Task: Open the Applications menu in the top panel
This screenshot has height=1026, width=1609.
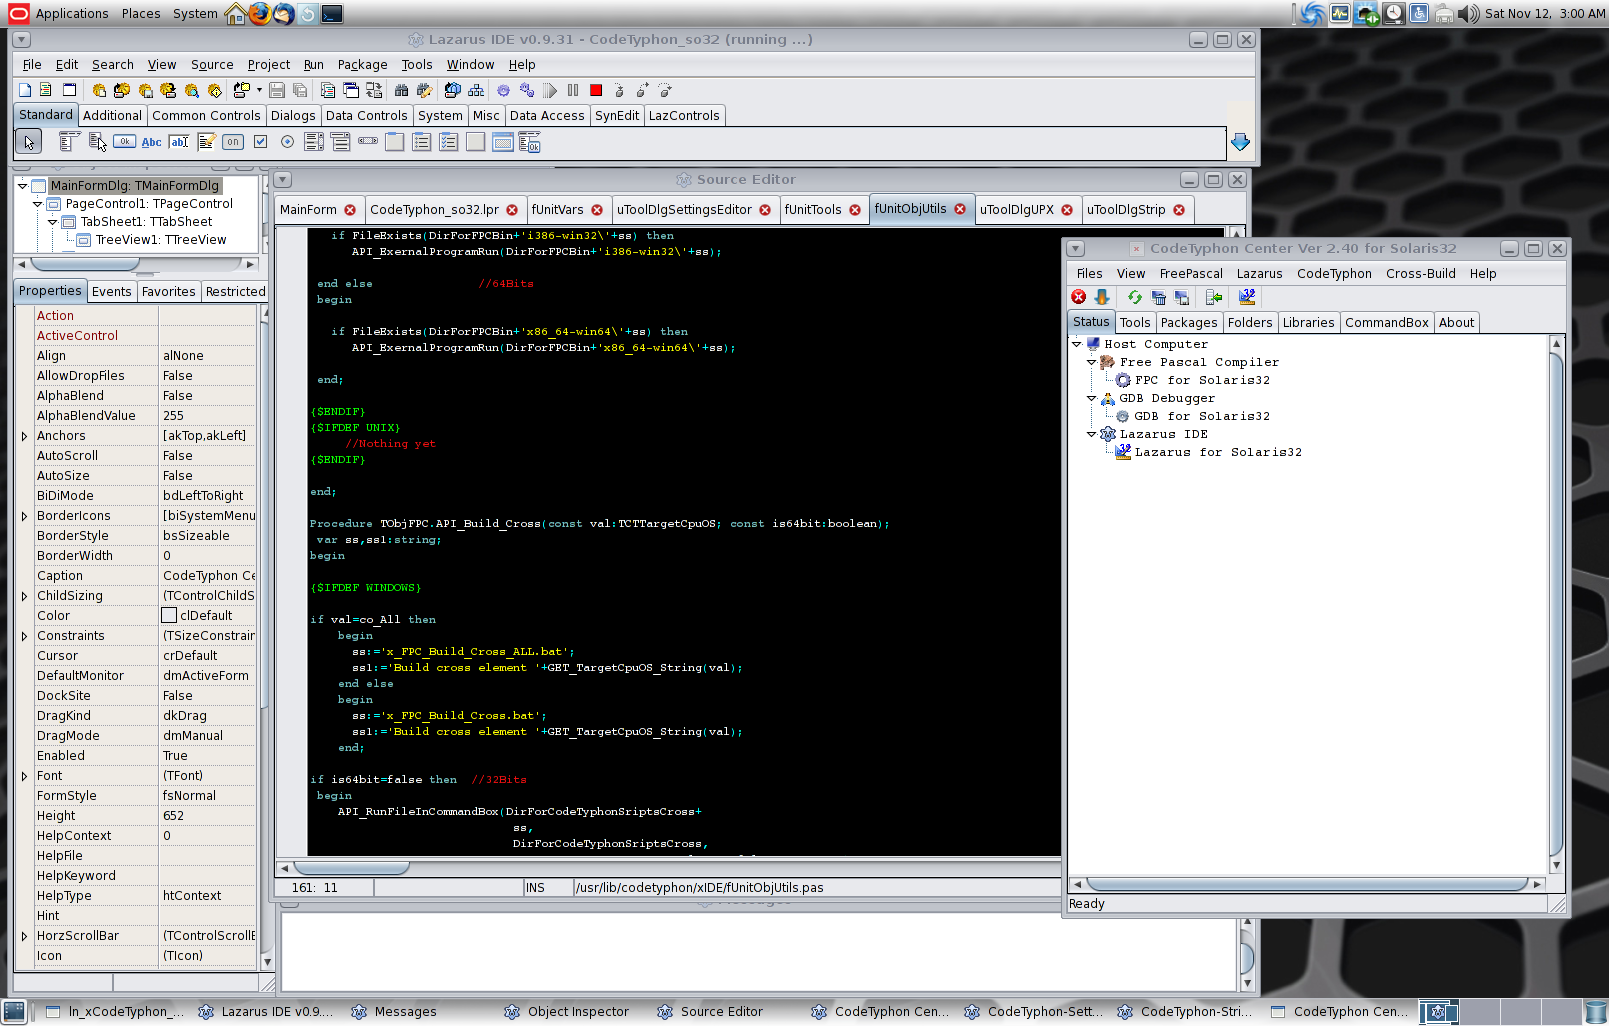Action: pos(60,13)
